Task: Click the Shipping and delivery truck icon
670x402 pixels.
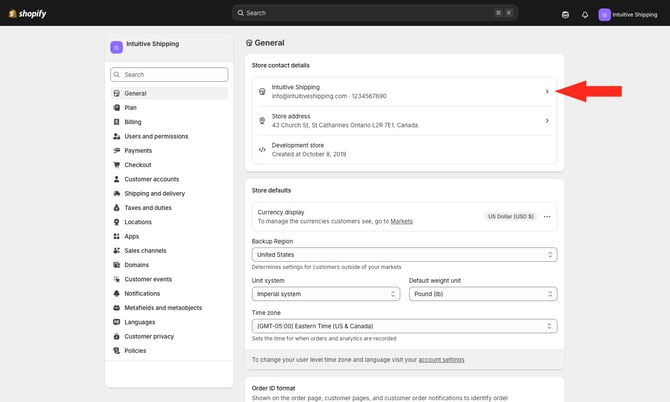Action: pos(116,193)
